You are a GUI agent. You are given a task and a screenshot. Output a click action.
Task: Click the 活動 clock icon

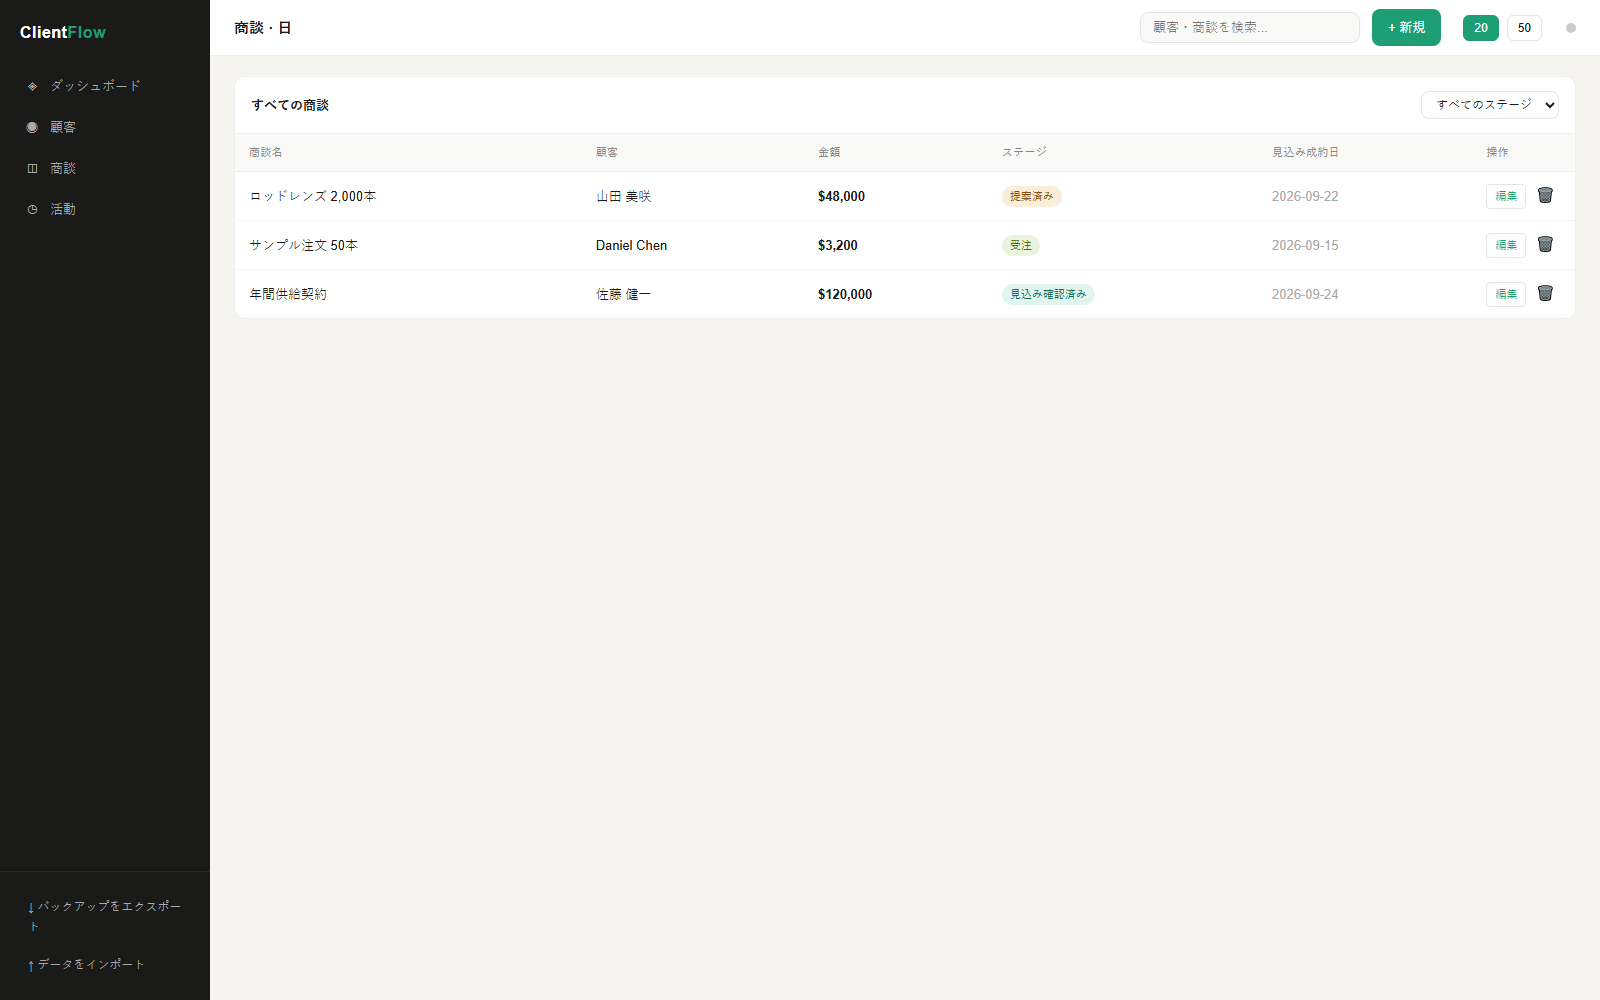point(32,209)
